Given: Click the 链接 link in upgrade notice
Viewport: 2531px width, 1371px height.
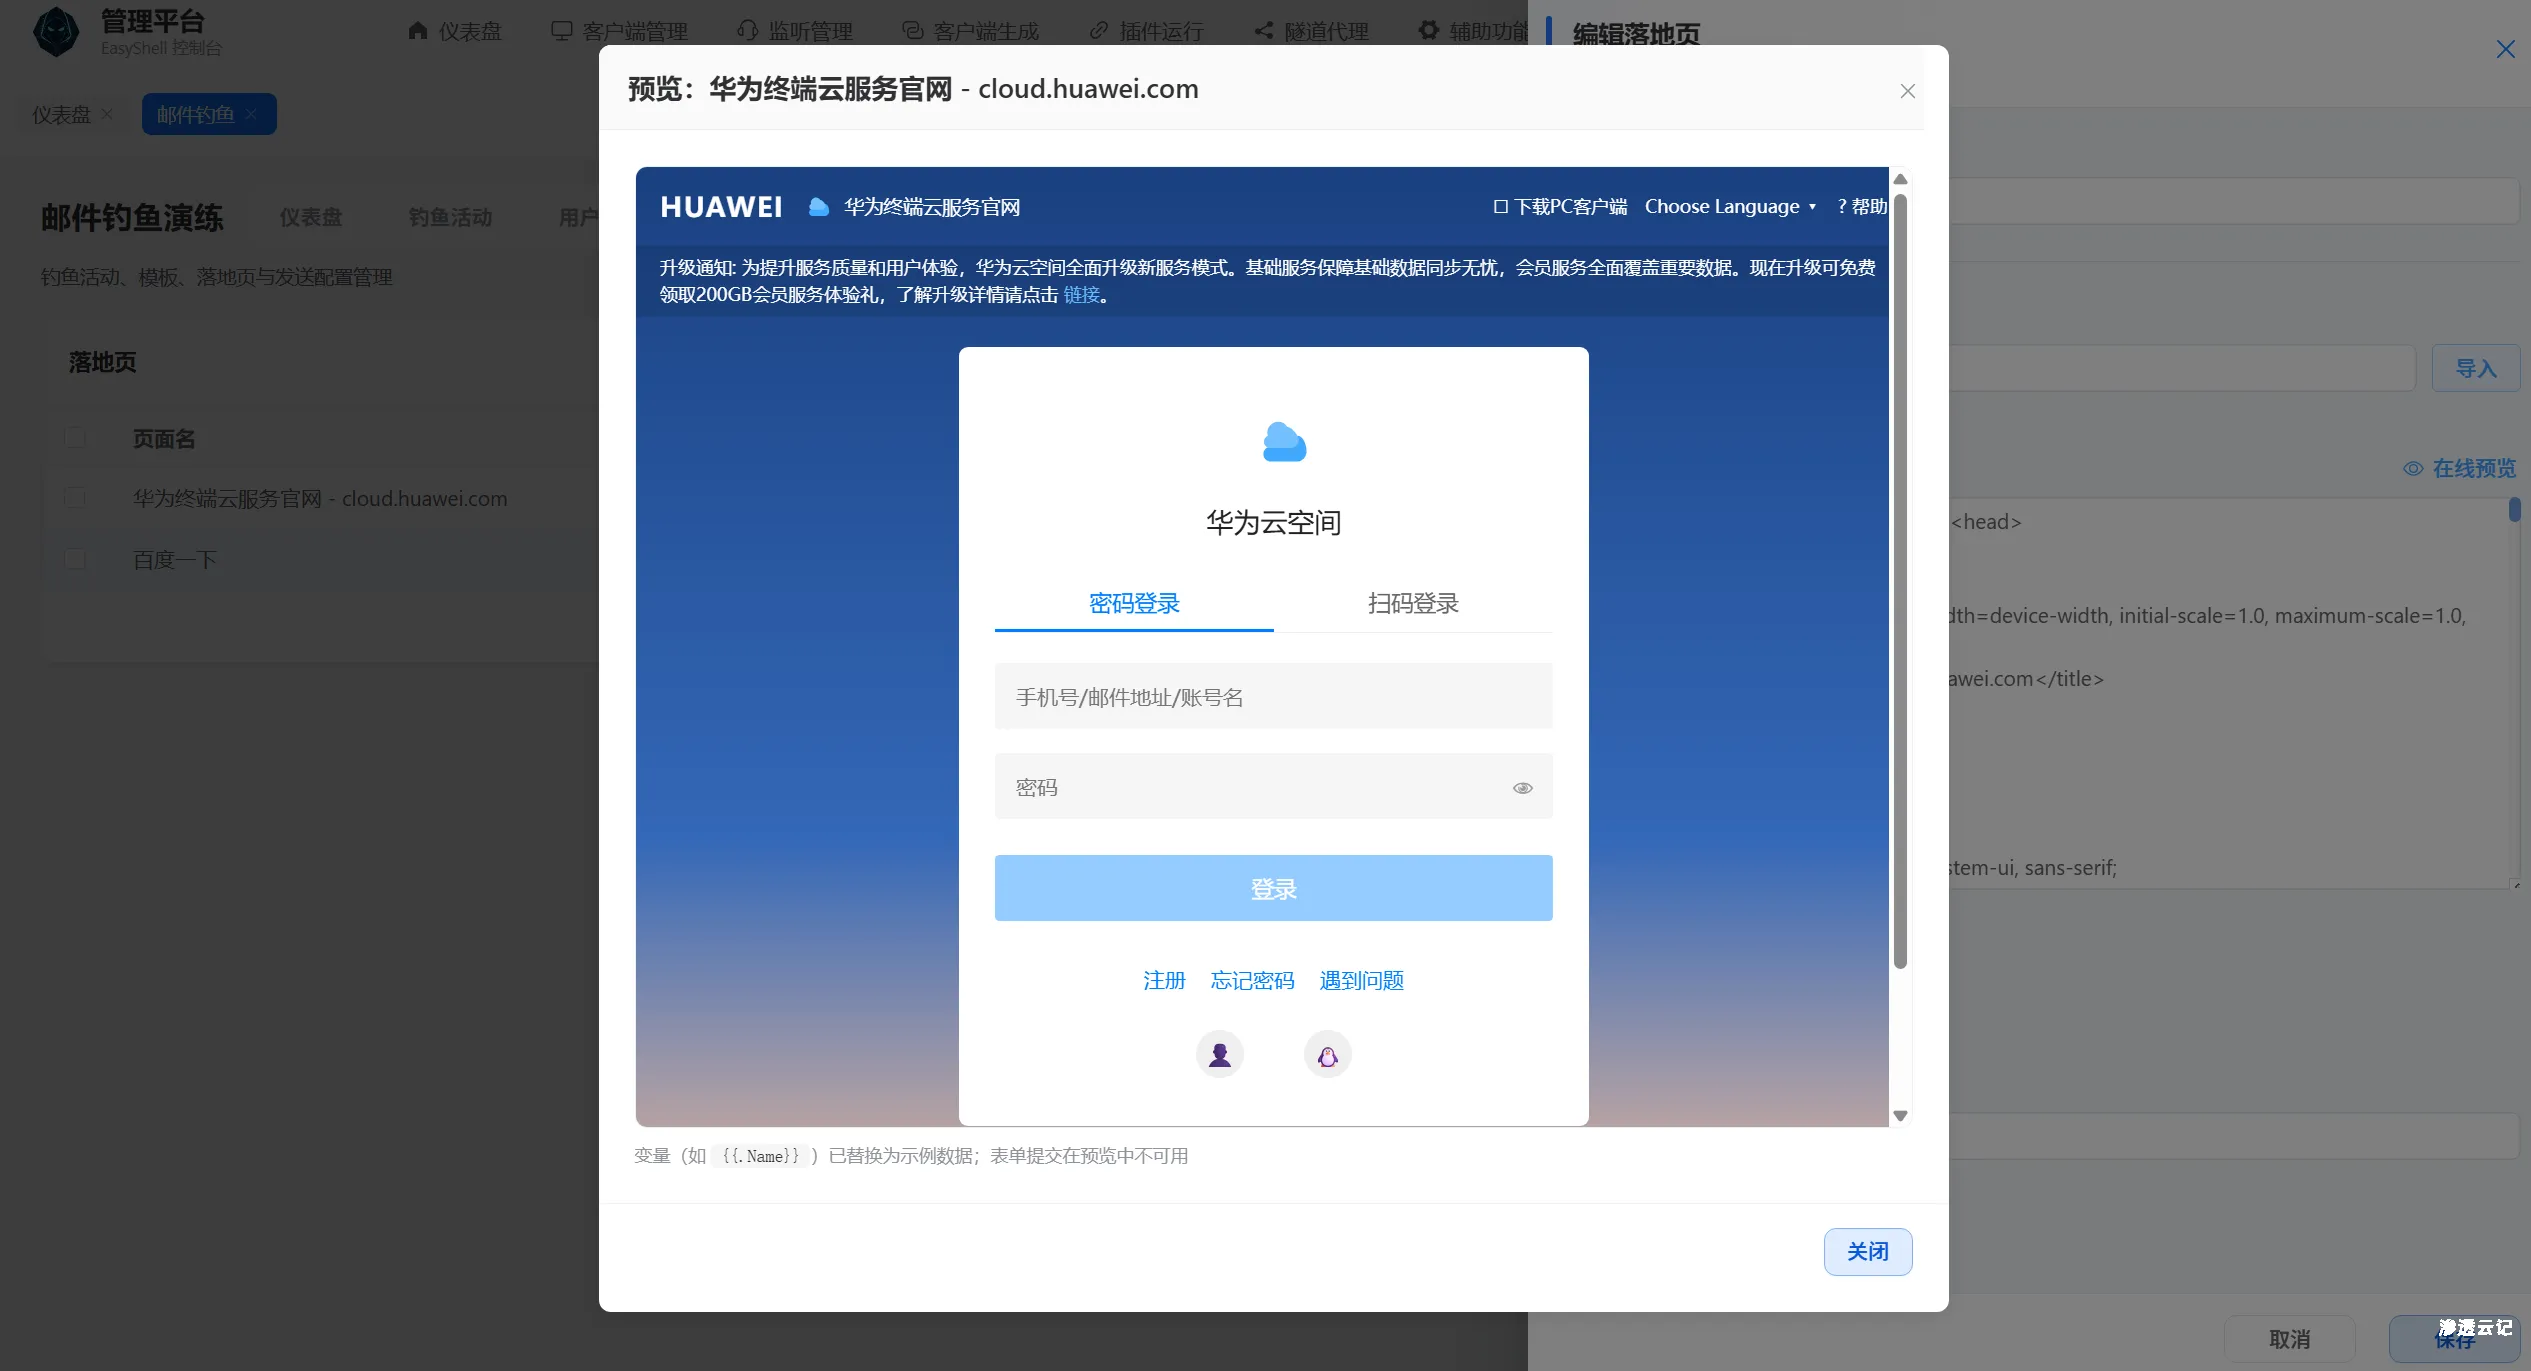Looking at the screenshot, I should (1081, 294).
